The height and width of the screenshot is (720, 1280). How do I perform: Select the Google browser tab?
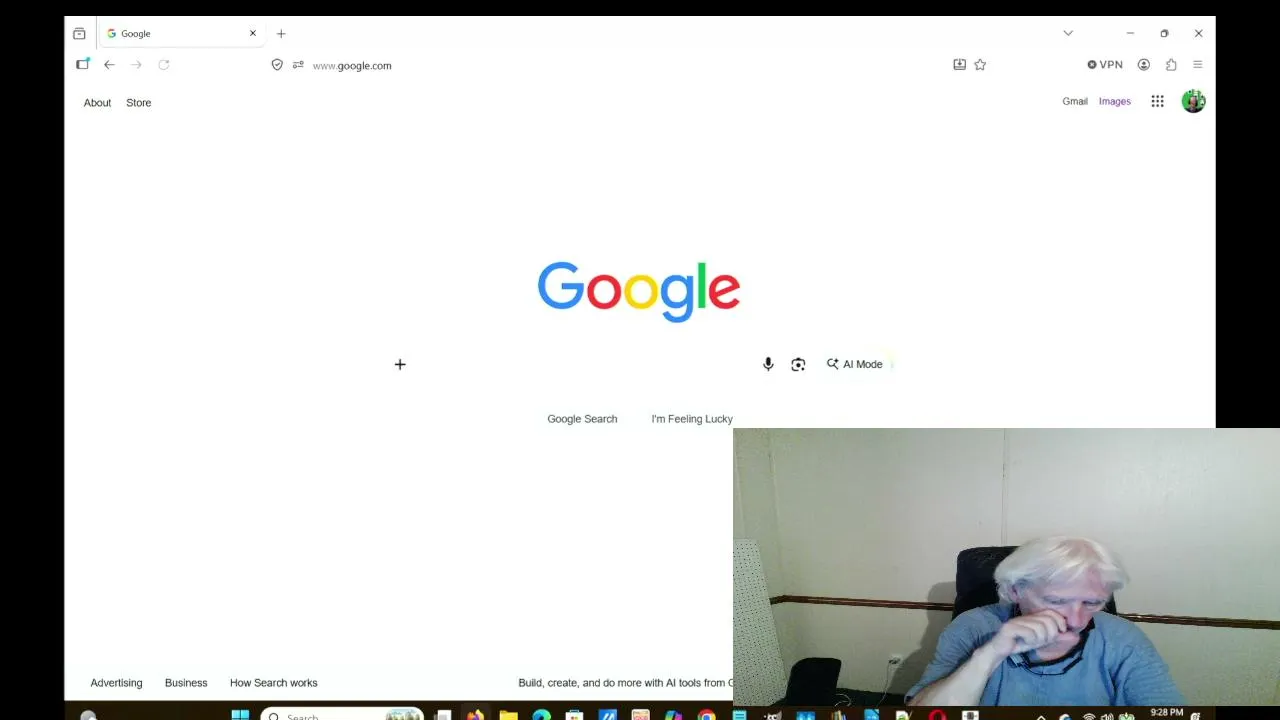pos(181,33)
